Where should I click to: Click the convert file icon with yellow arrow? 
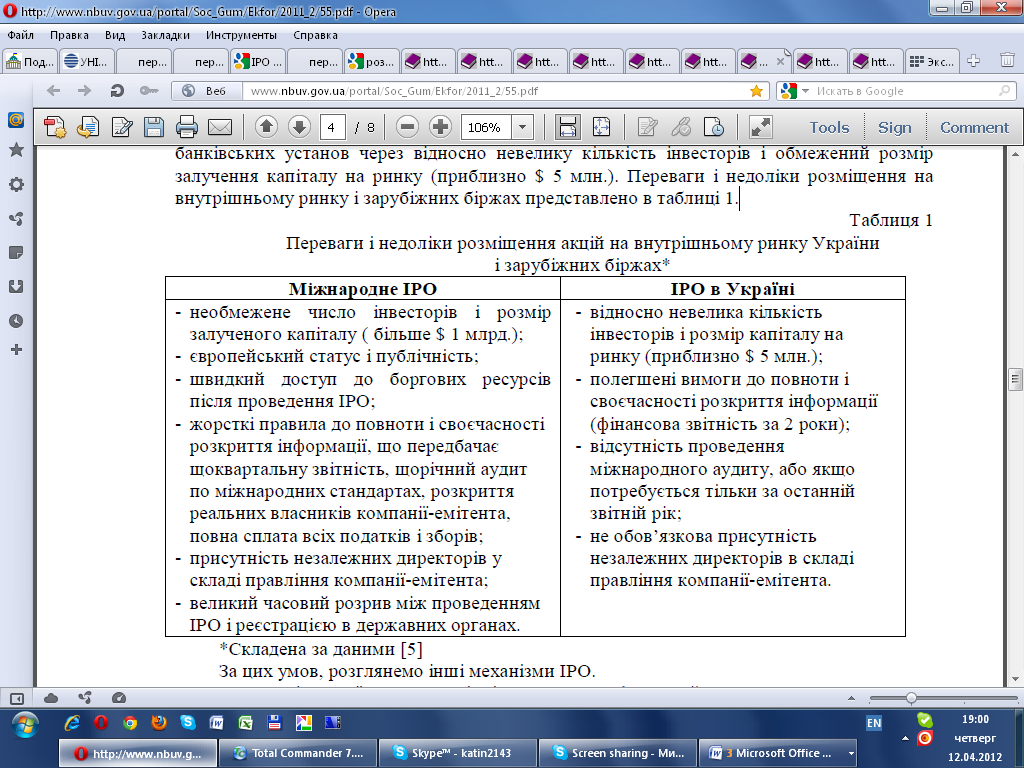(x=88, y=127)
